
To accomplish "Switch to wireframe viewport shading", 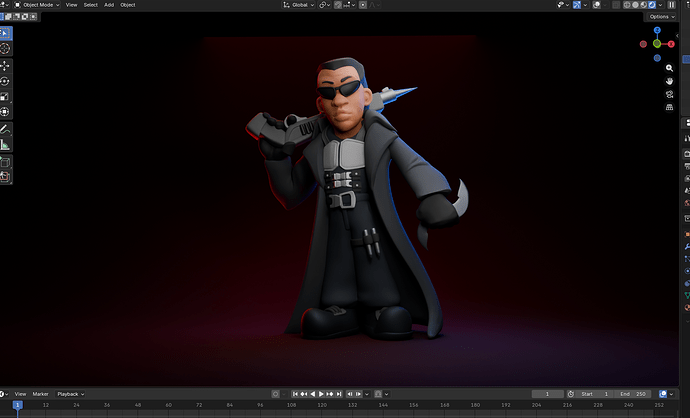I will pos(627,5).
